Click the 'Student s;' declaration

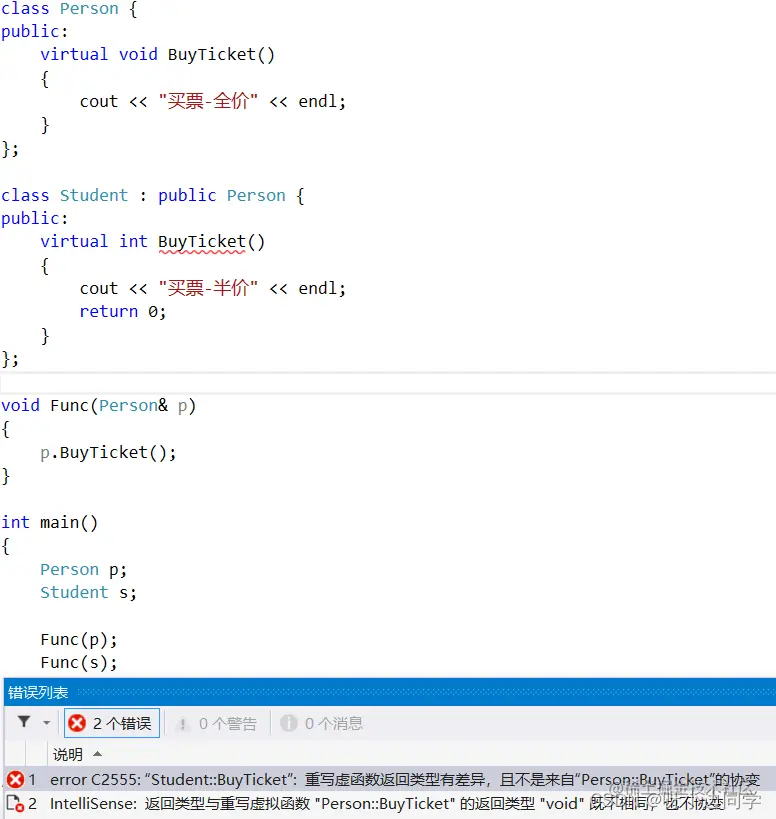click(x=89, y=593)
